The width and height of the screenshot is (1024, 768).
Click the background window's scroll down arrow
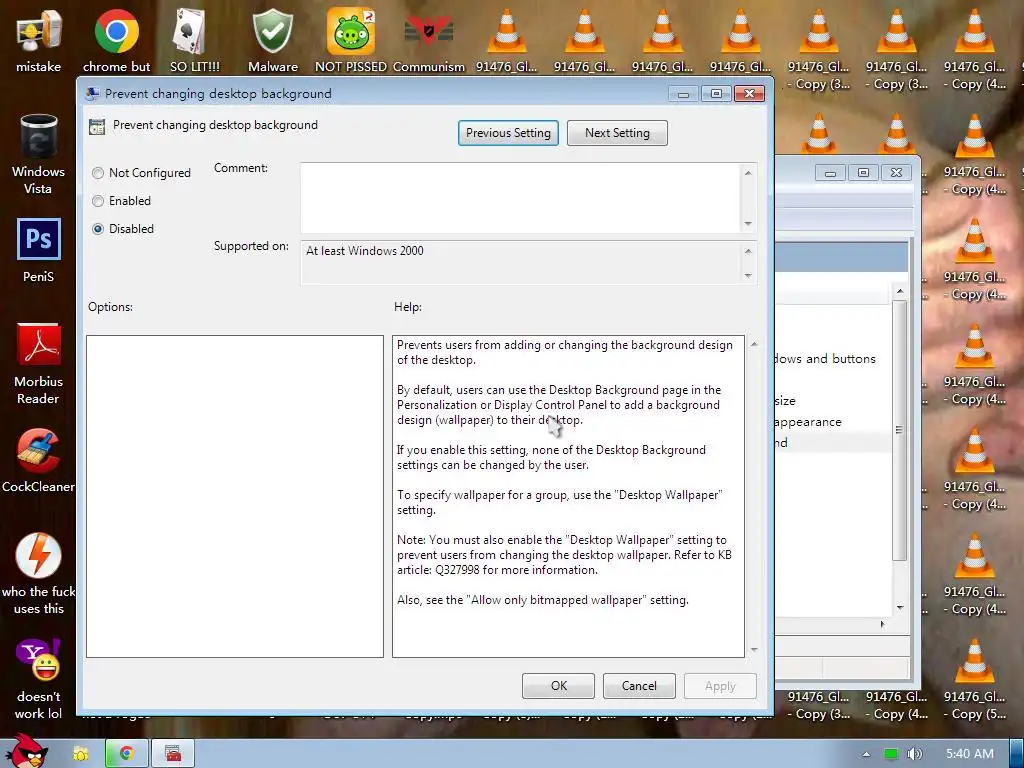pos(900,607)
